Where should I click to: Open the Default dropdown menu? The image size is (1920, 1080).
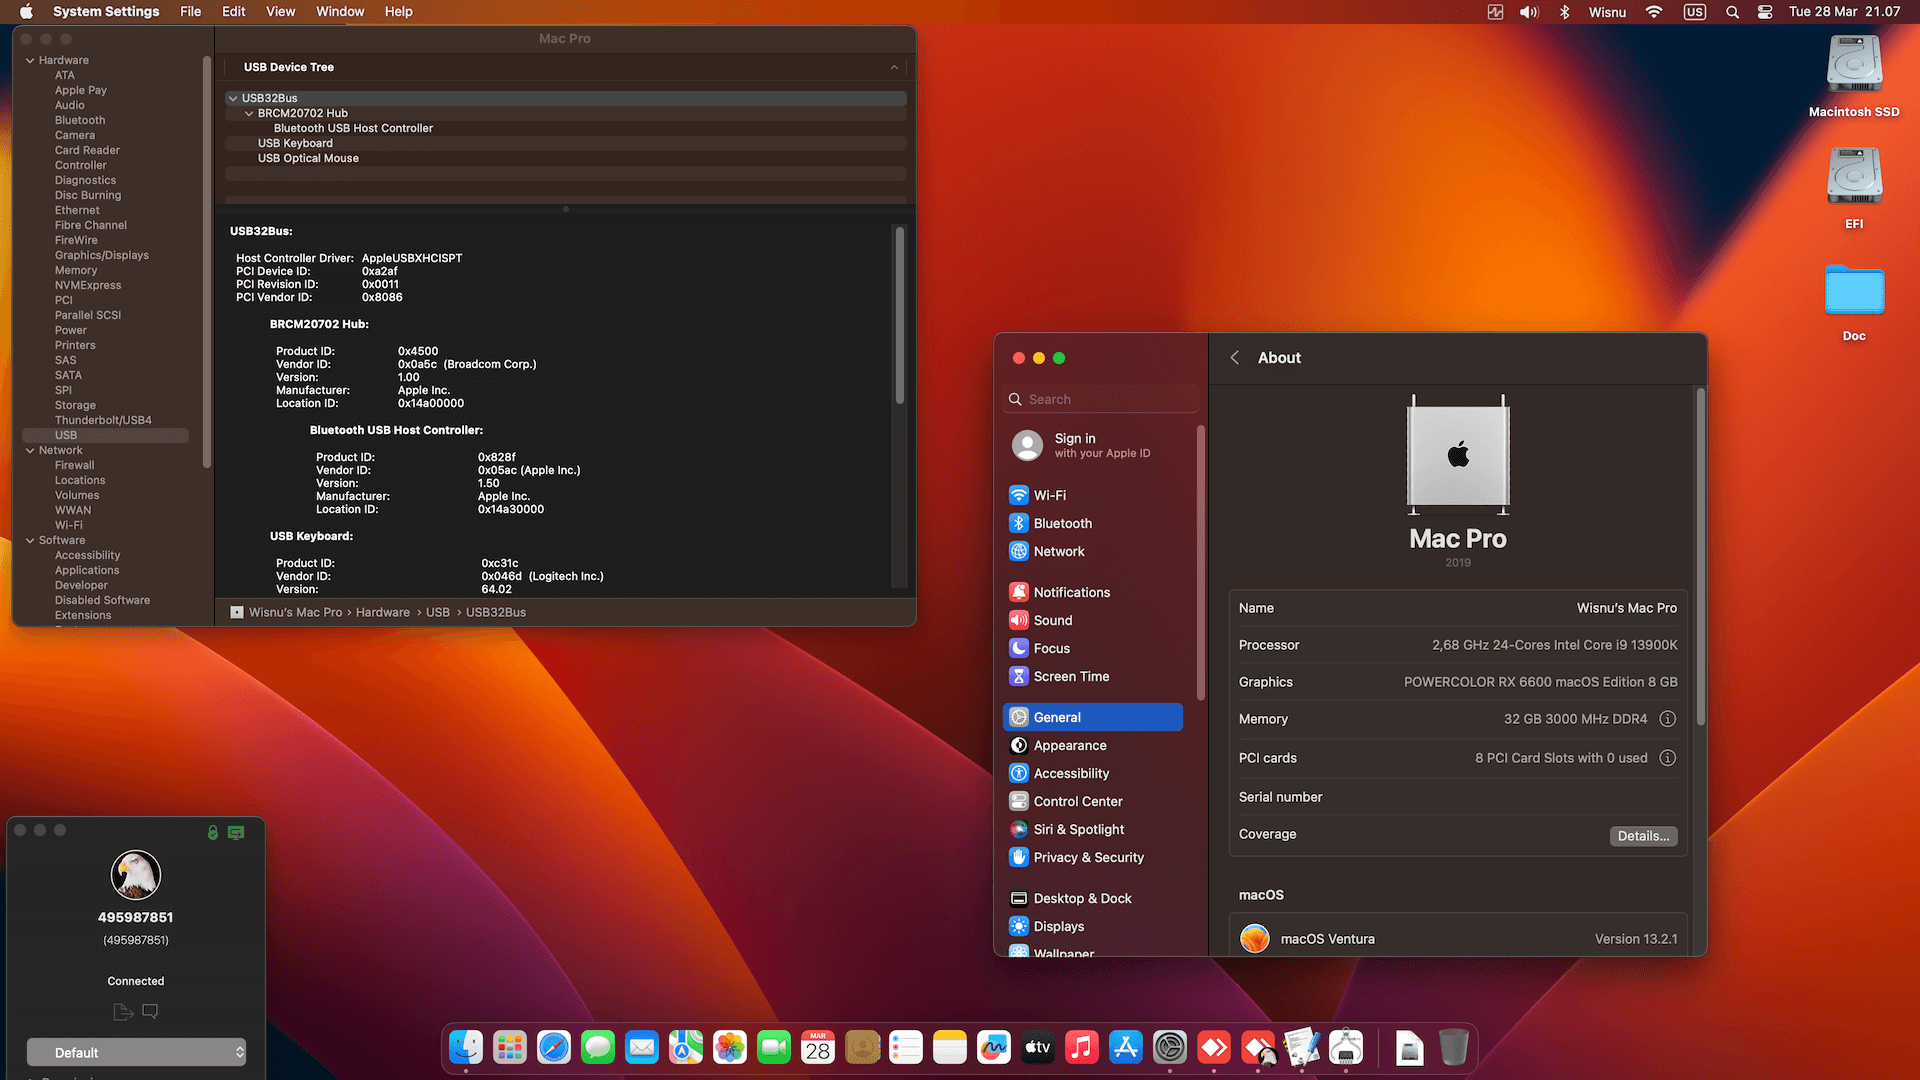[x=136, y=1052]
